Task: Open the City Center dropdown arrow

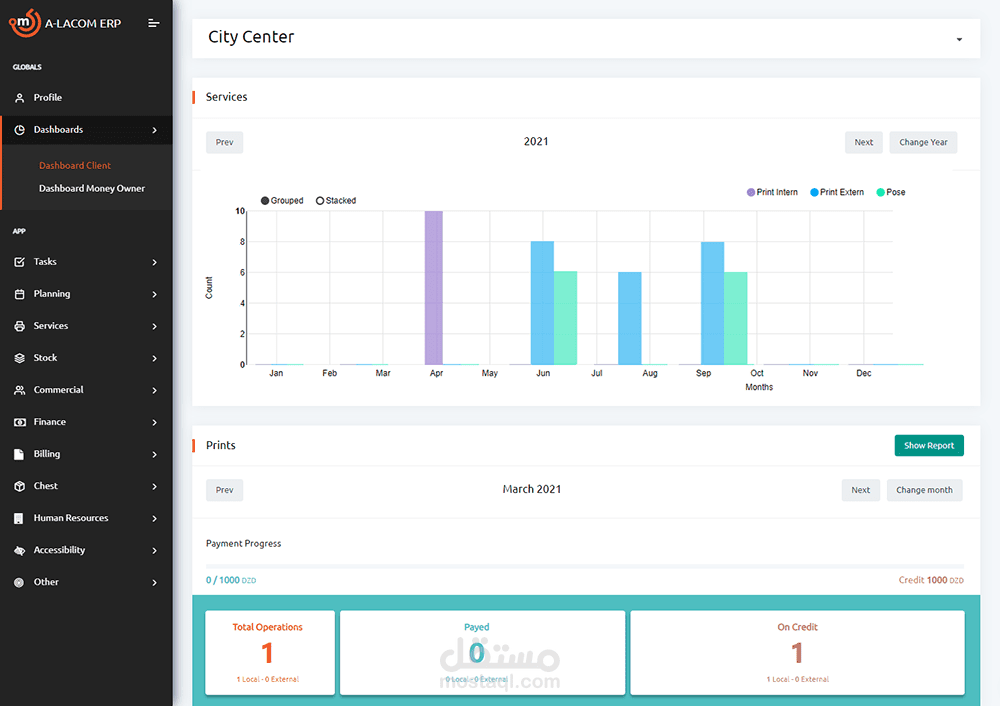Action: pyautogui.click(x=959, y=40)
